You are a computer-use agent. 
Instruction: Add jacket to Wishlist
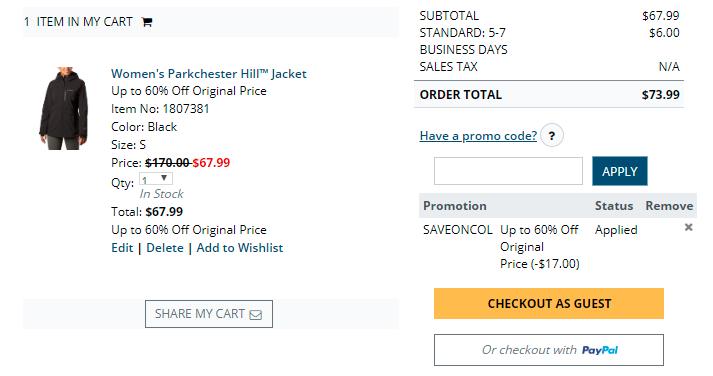point(240,248)
